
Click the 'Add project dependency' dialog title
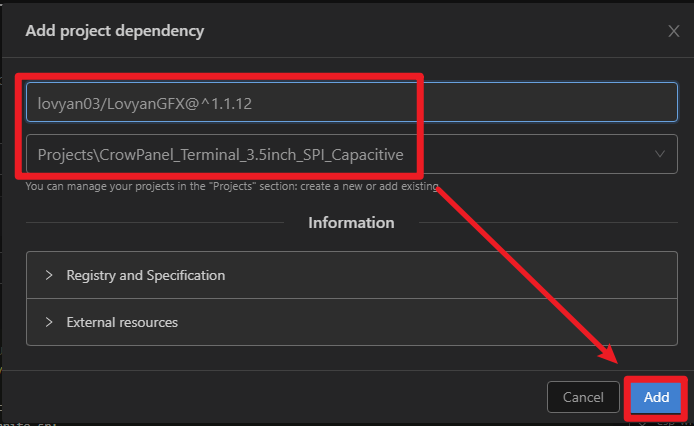click(x=115, y=31)
